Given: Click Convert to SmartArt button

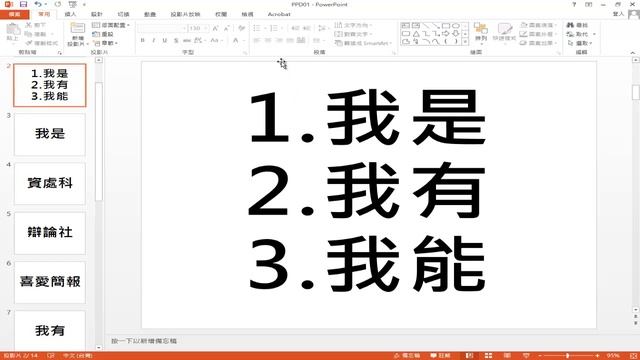Looking at the screenshot, I should (x=363, y=43).
